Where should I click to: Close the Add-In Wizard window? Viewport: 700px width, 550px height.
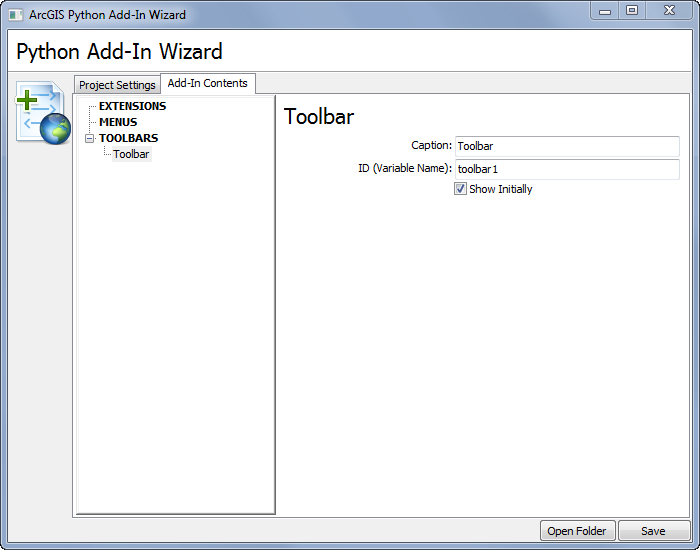(669, 11)
